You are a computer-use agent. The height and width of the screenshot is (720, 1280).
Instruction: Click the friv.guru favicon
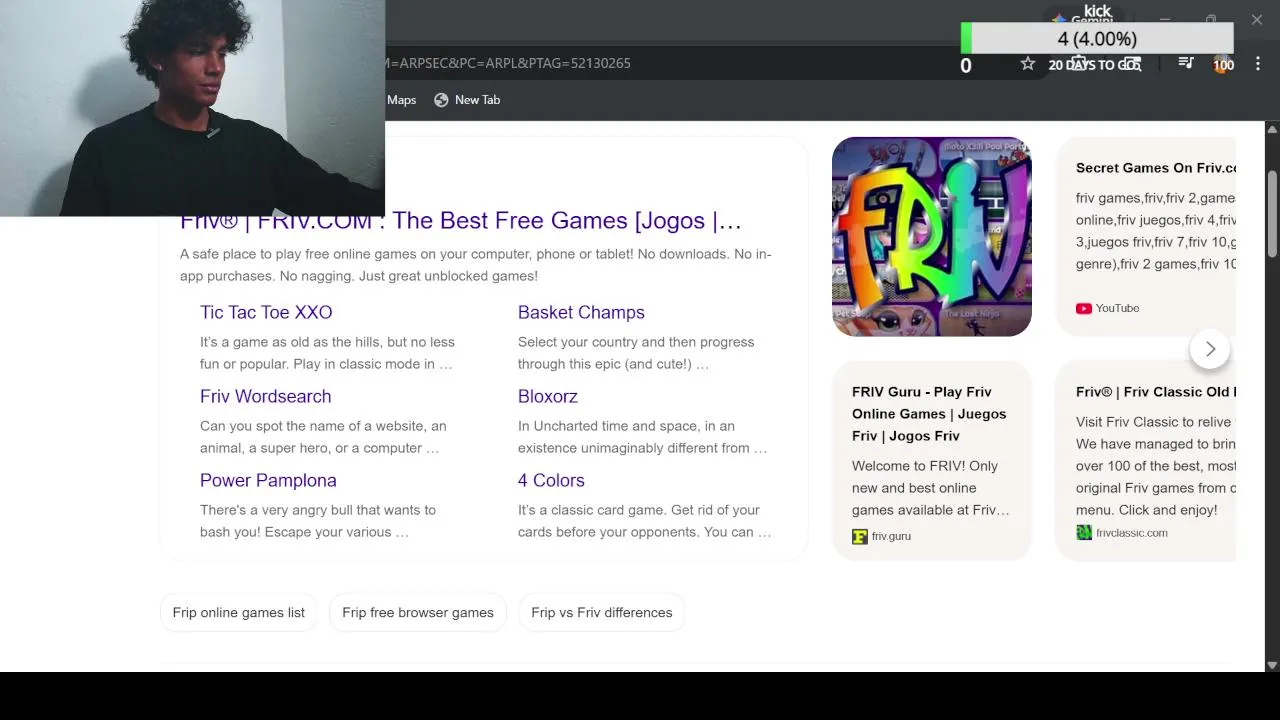coord(860,536)
